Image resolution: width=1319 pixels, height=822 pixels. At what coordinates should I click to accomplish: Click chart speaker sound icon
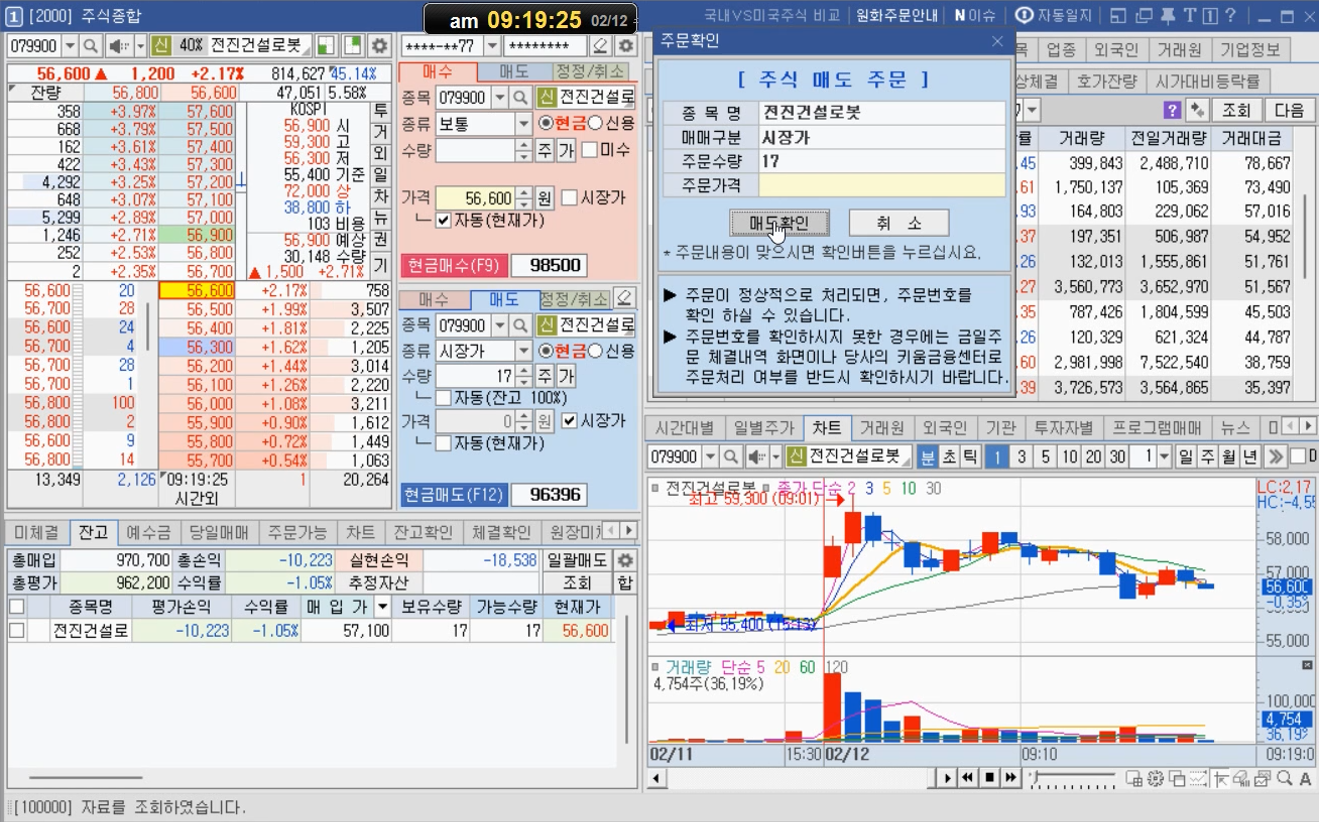pos(758,456)
